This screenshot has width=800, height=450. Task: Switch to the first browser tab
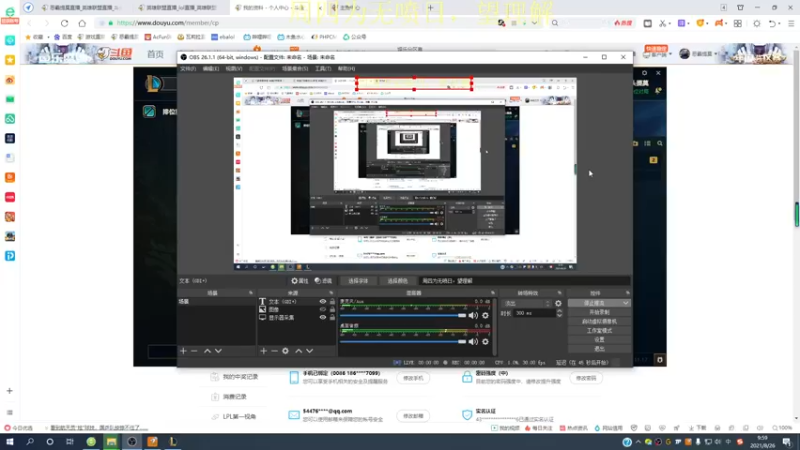tap(82, 8)
